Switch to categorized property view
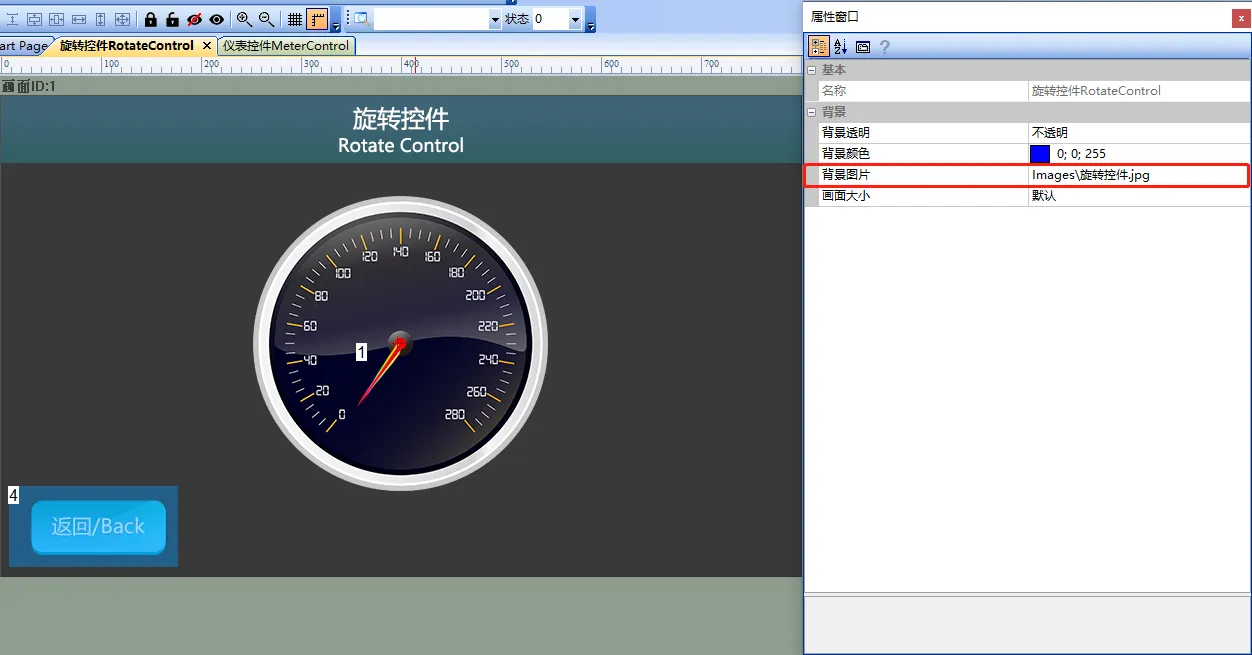Screen dimensions: 1252x655 [x=818, y=47]
